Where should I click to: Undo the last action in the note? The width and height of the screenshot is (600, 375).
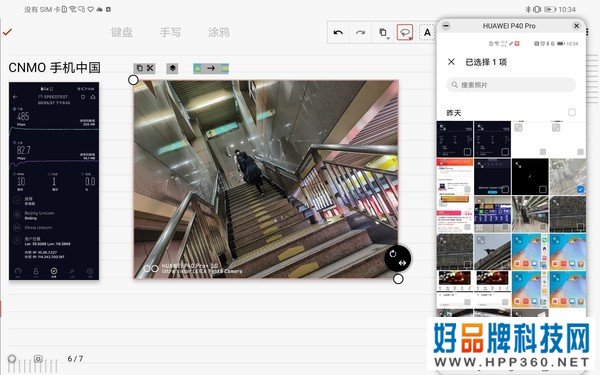pos(338,33)
